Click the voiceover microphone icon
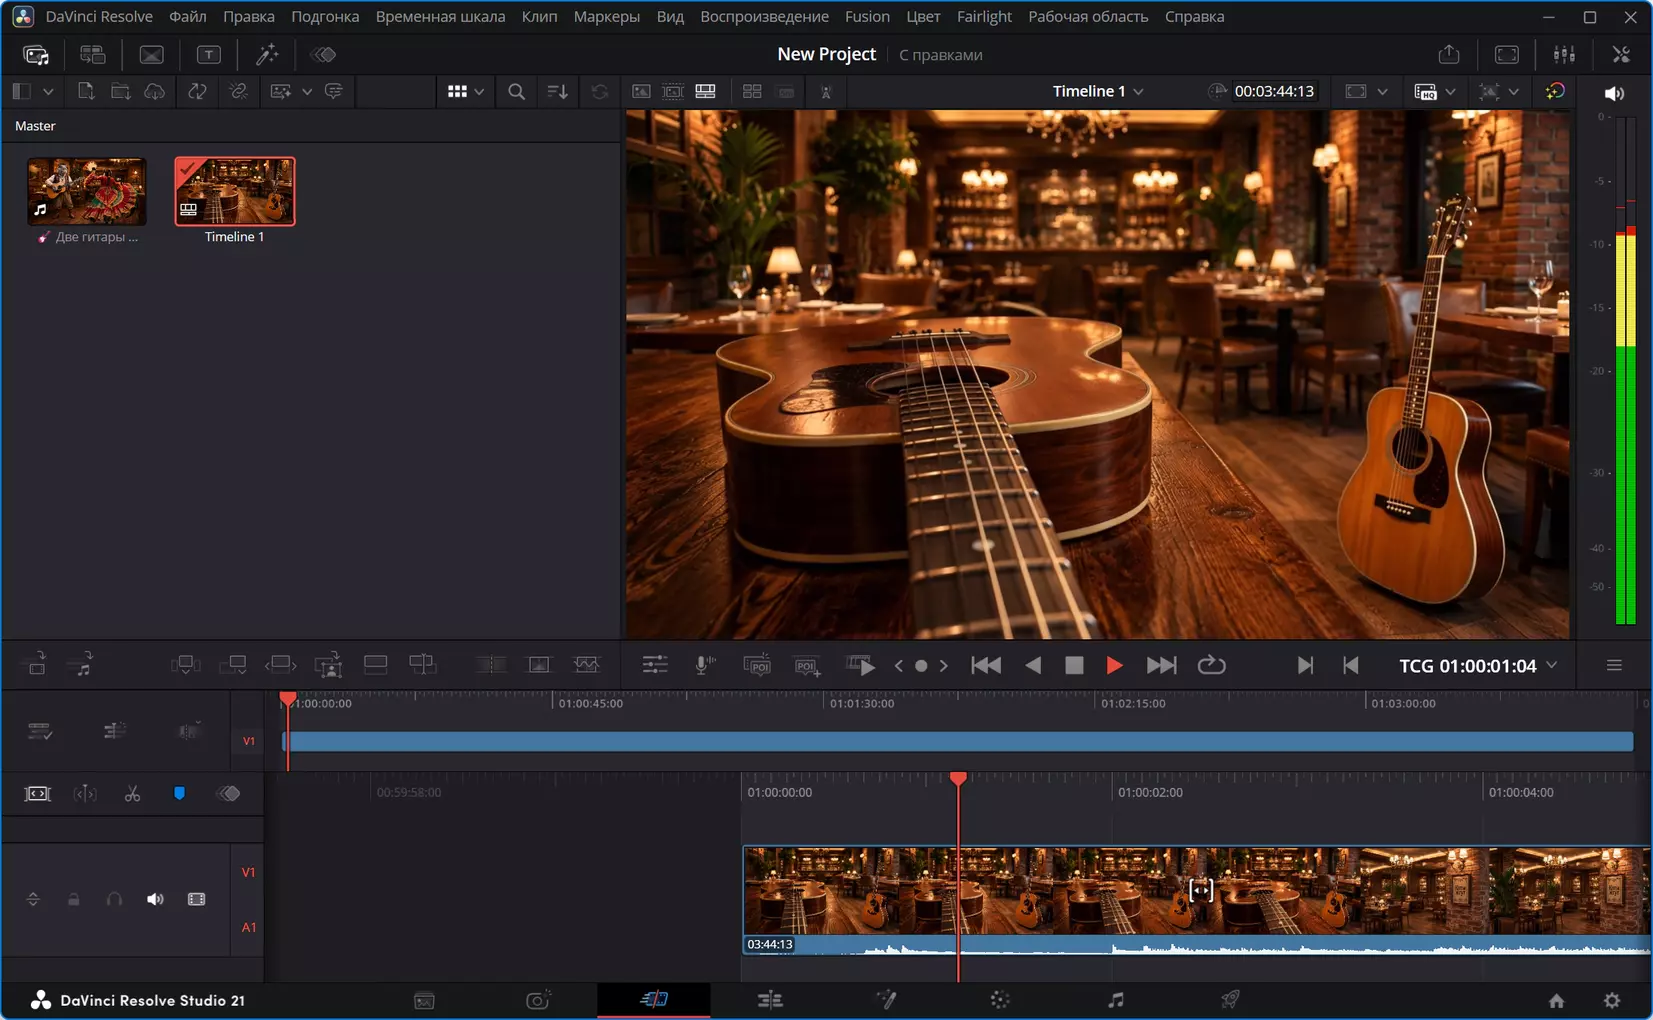1653x1020 pixels. click(705, 665)
